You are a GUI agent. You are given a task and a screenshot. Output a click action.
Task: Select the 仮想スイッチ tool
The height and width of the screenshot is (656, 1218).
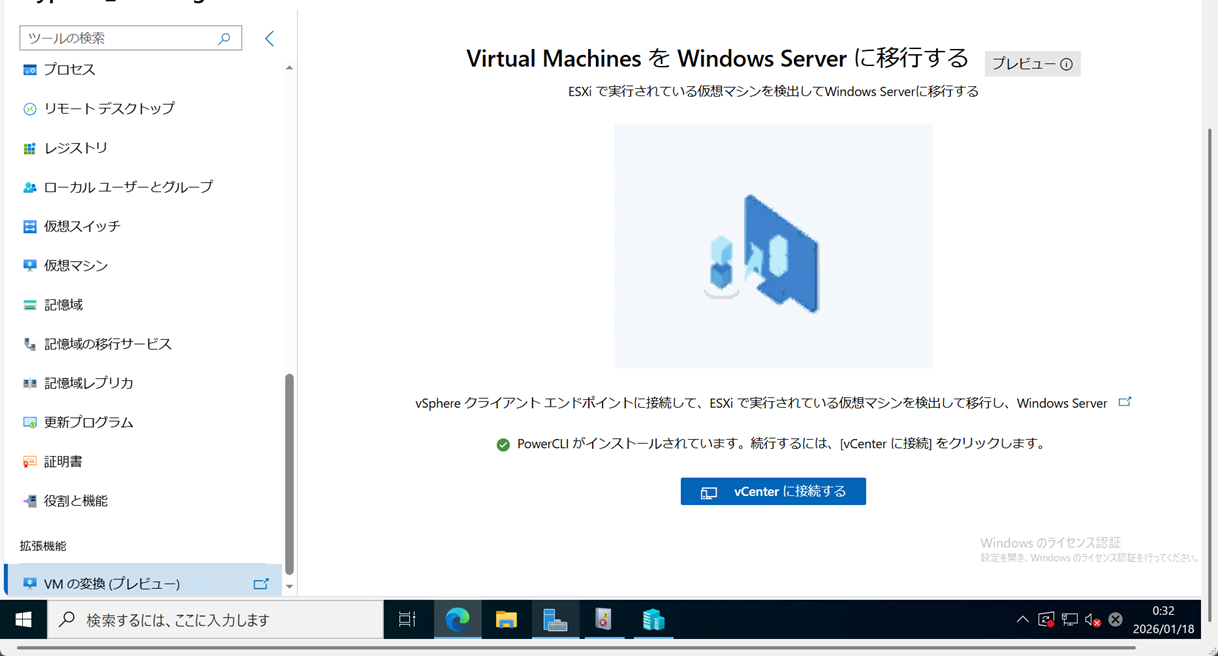pos(81,226)
